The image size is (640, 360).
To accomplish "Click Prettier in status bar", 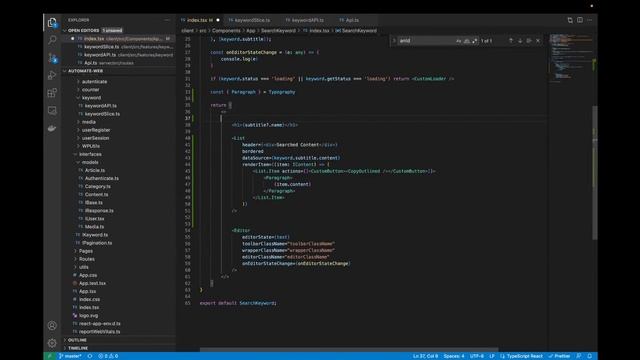I will 559,356.
